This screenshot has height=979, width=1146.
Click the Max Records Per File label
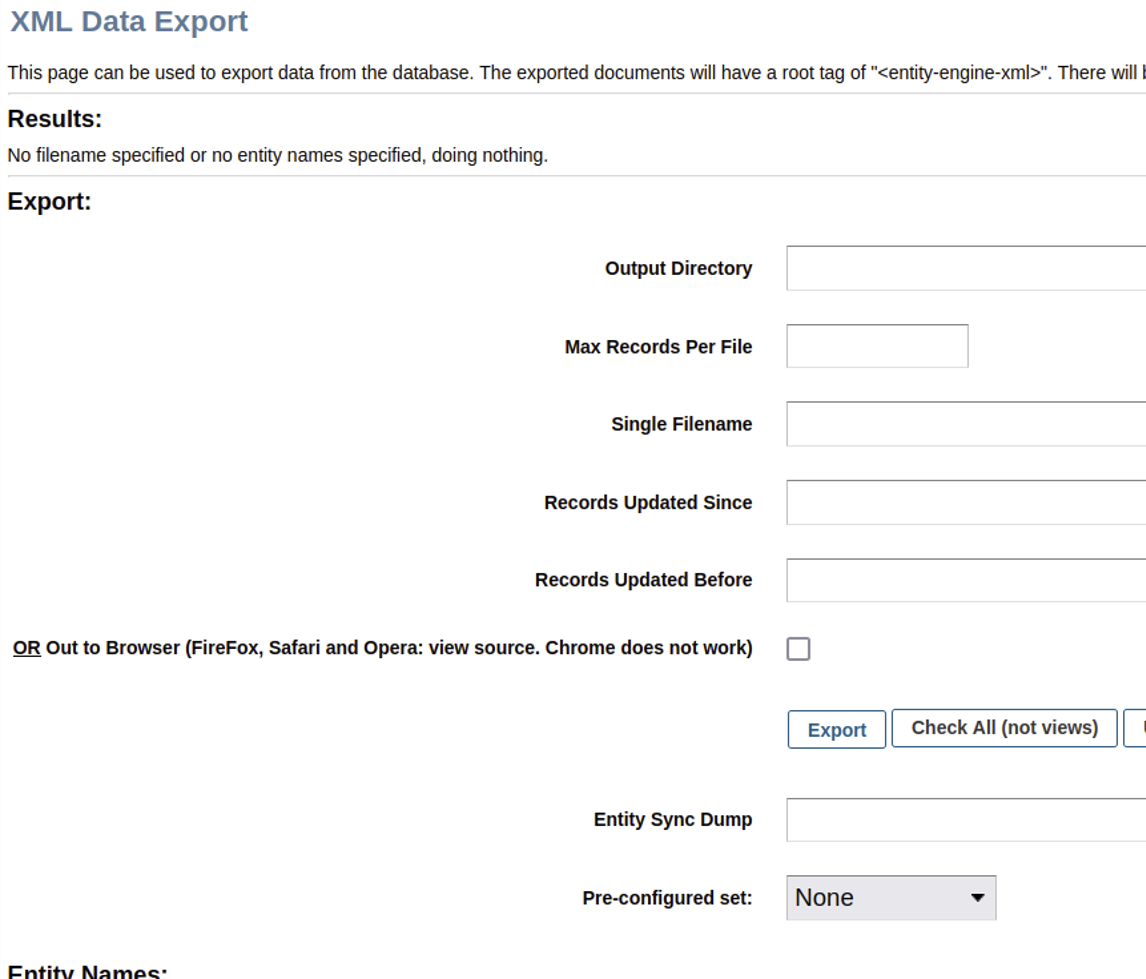click(658, 346)
